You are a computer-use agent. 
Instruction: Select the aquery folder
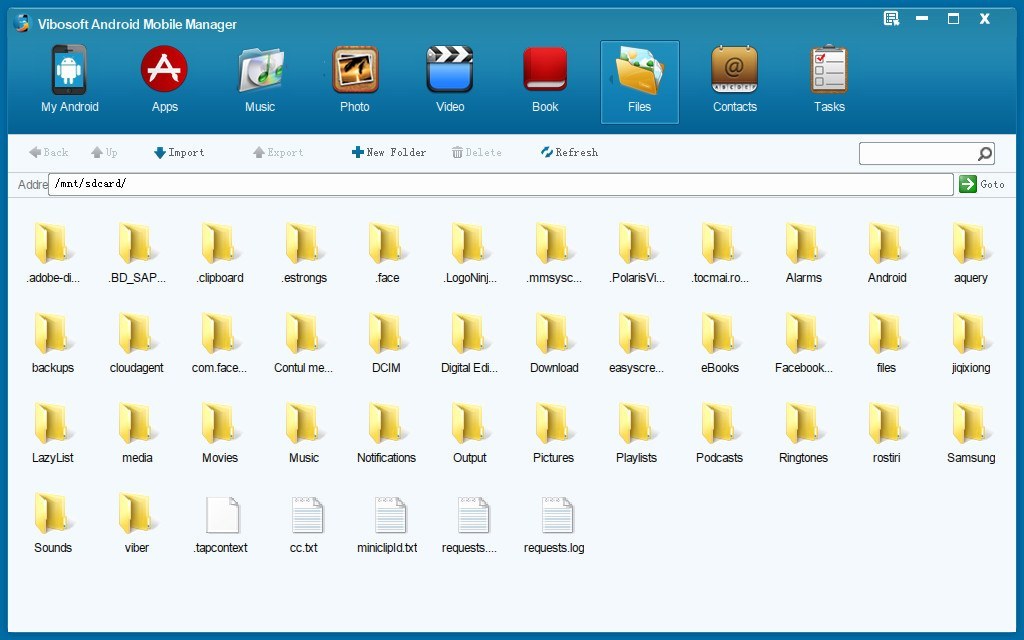[x=970, y=253]
